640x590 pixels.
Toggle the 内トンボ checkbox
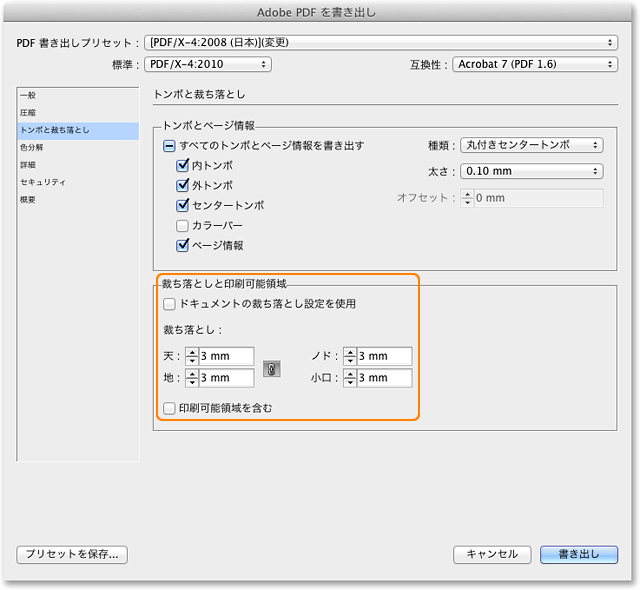[183, 165]
